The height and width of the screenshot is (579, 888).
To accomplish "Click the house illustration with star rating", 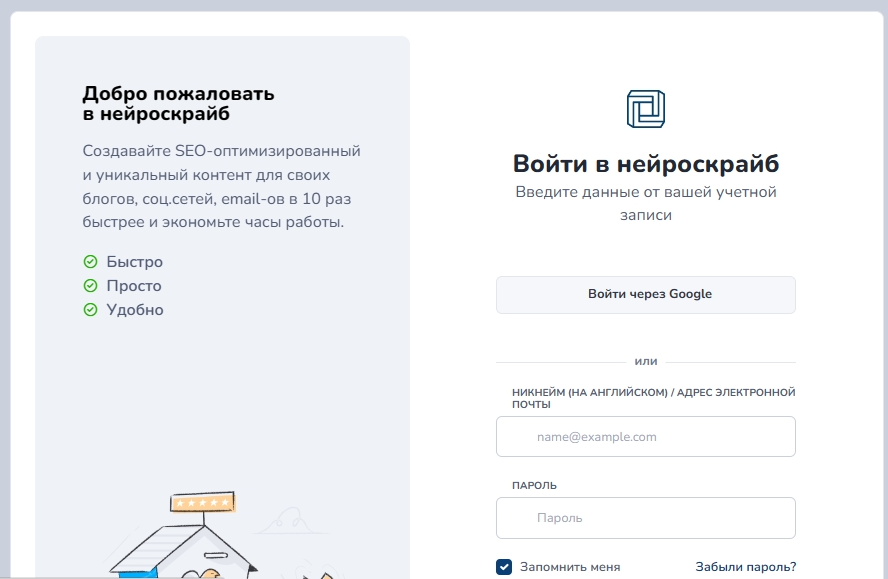I will (184, 535).
